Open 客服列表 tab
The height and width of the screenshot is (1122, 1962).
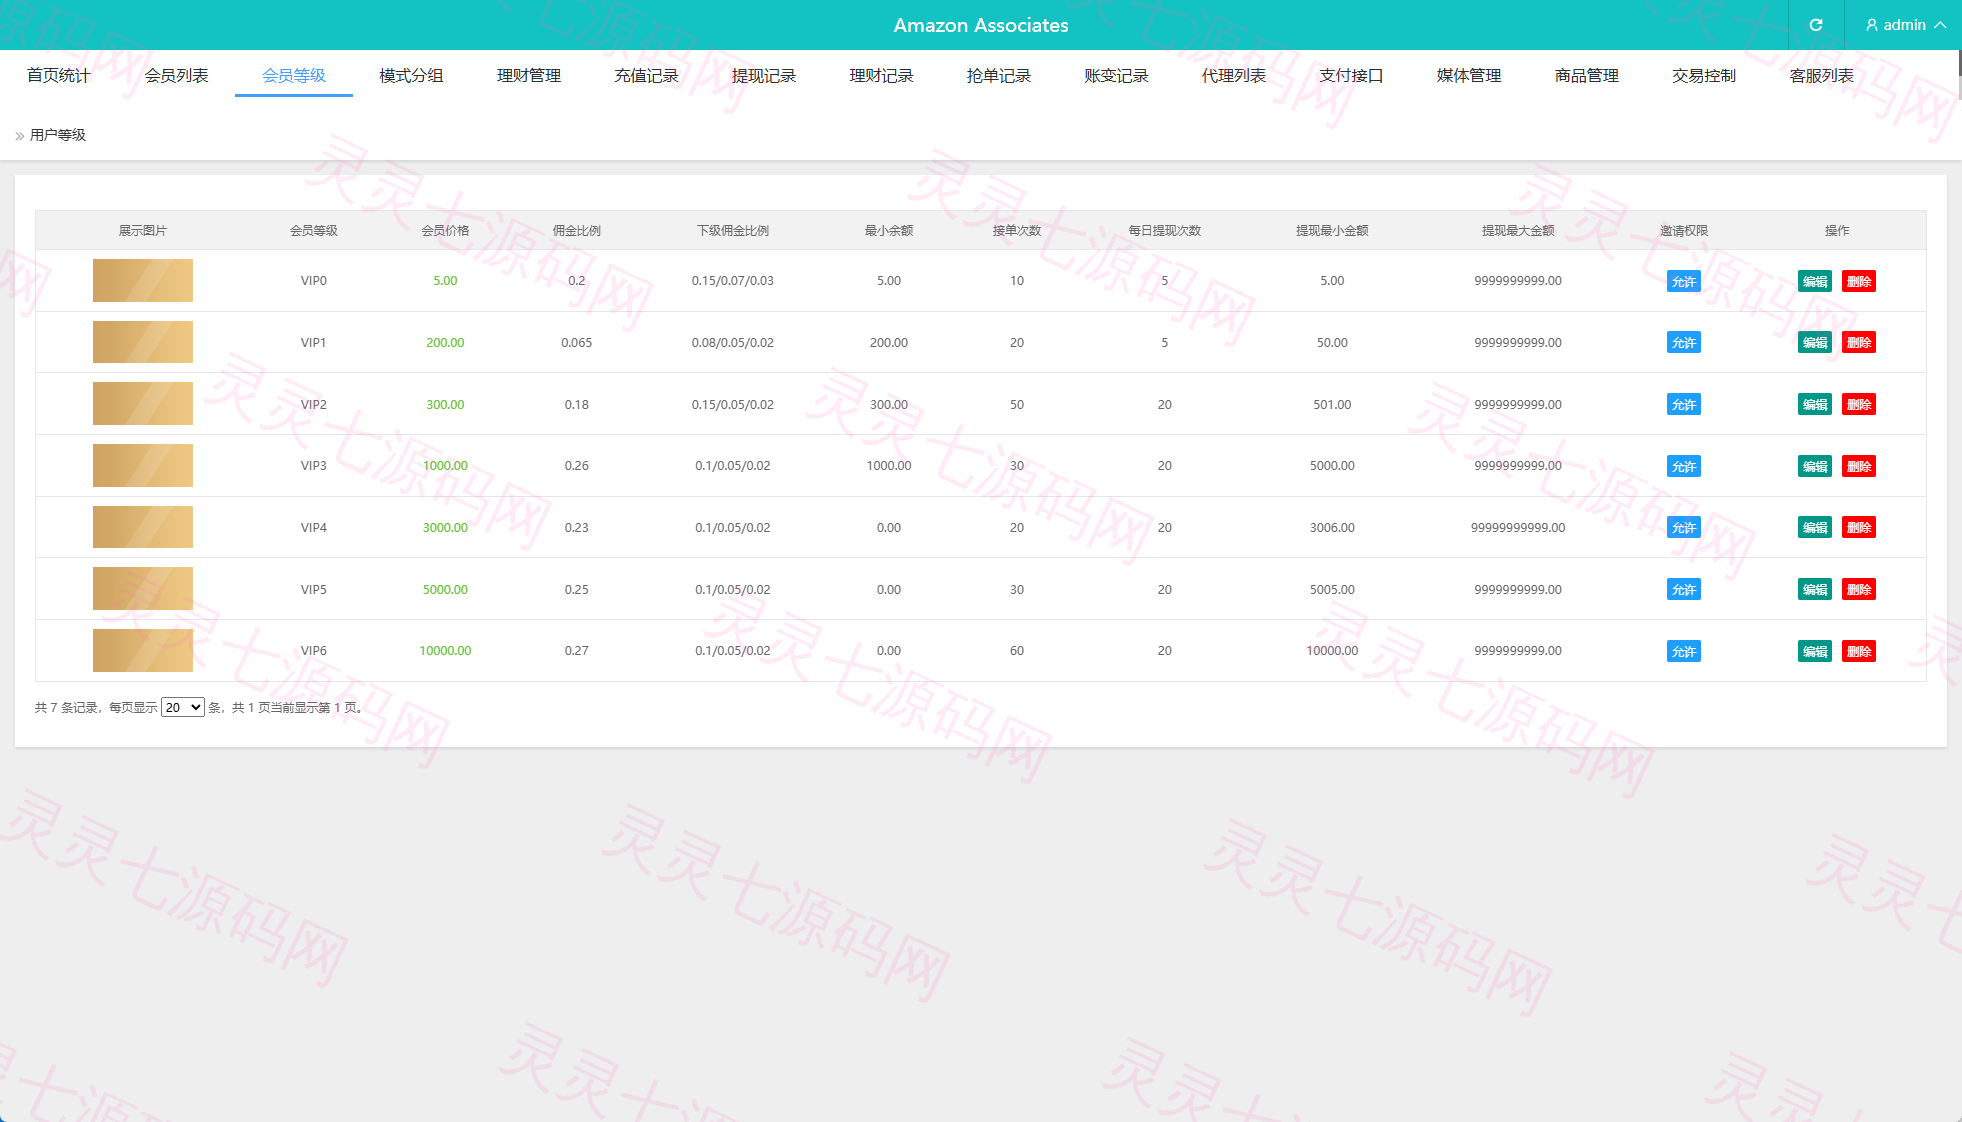(1822, 75)
